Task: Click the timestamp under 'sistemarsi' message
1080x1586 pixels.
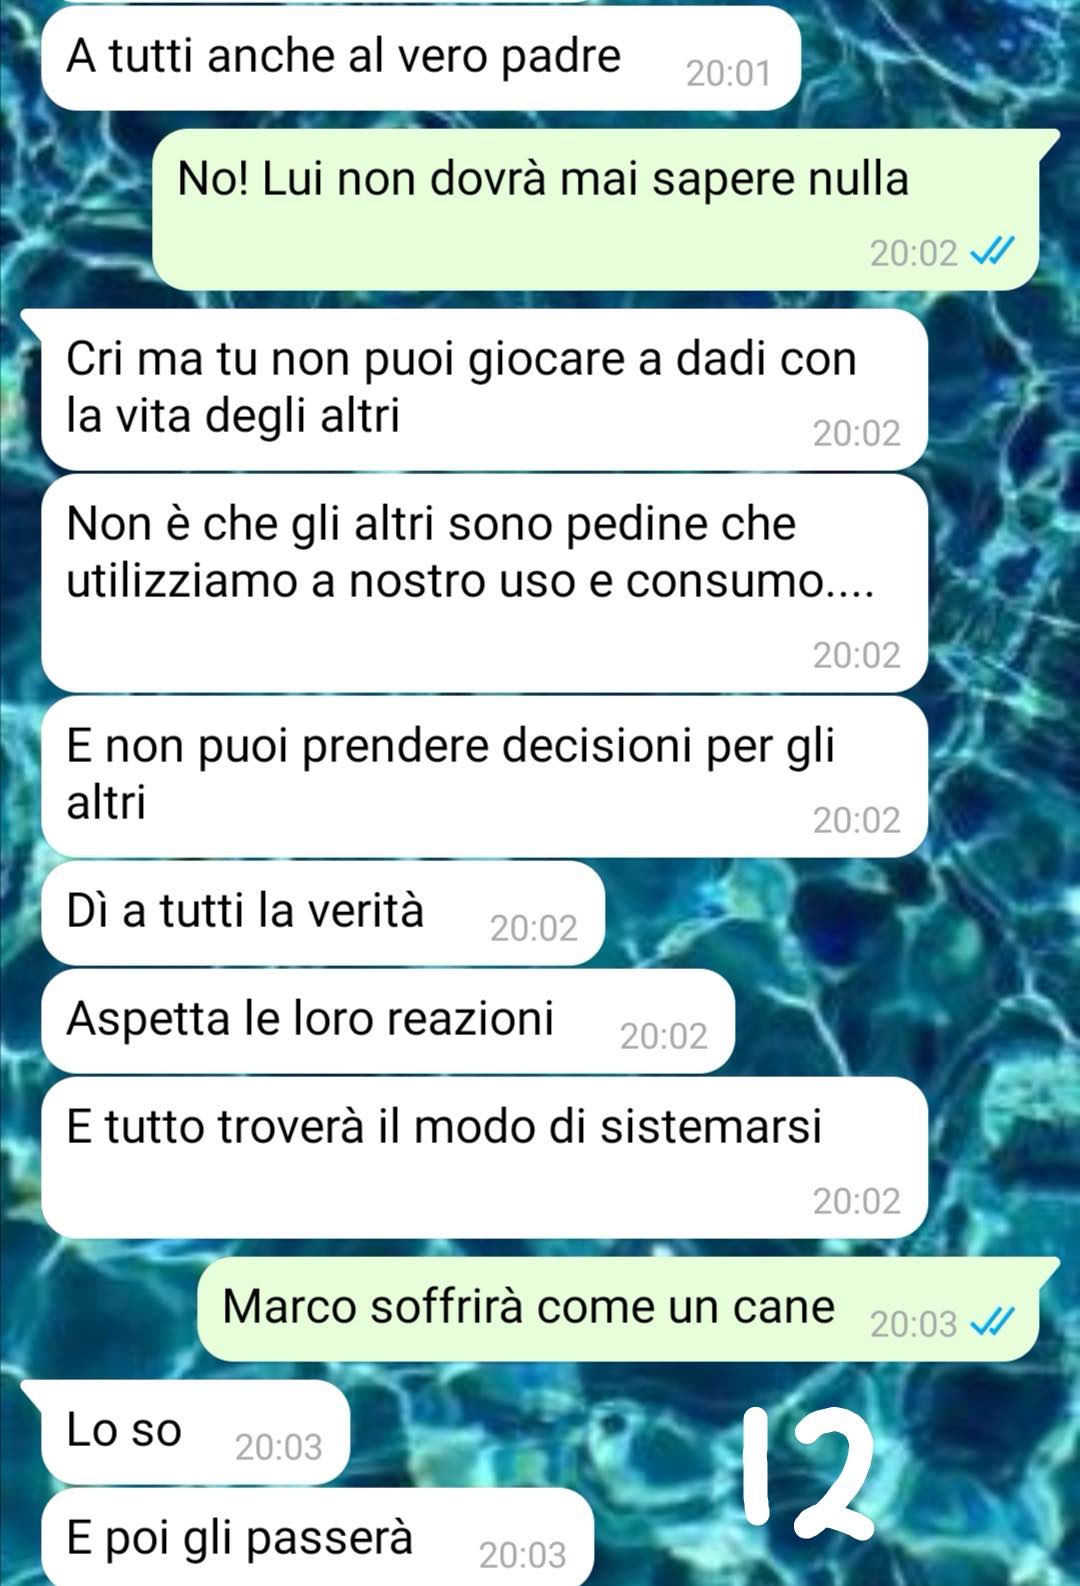Action: pos(857,1201)
